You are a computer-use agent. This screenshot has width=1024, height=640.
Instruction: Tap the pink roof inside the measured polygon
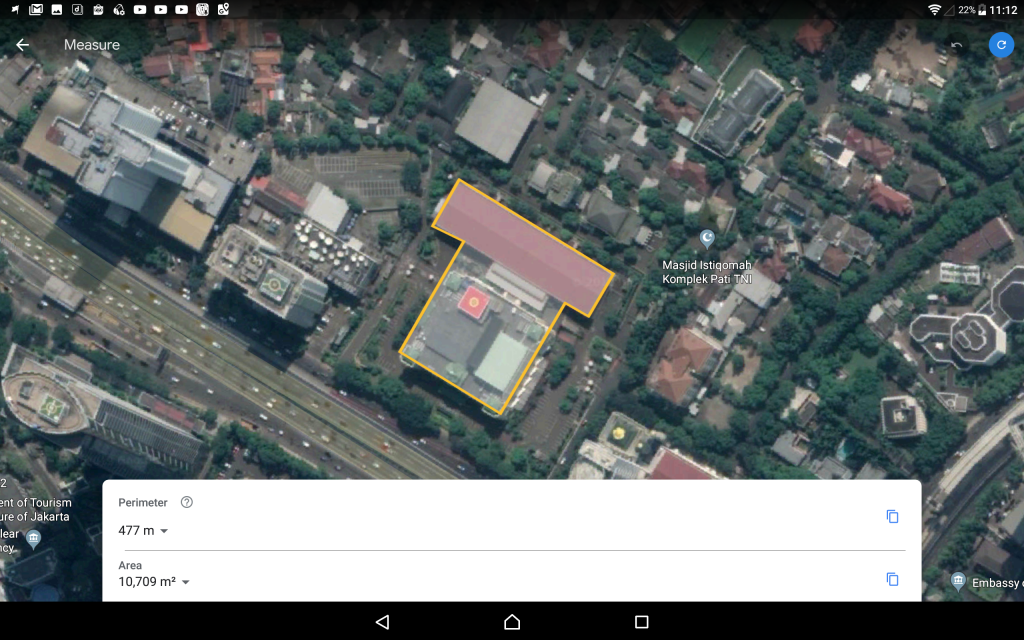[x=525, y=245]
